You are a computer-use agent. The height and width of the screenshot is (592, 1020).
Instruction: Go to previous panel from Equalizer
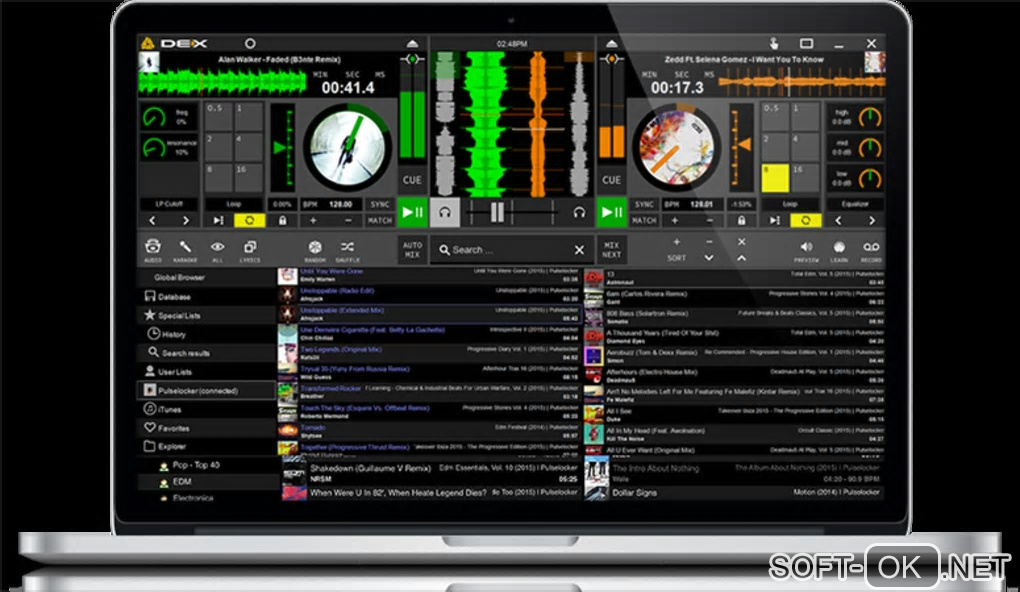839,221
